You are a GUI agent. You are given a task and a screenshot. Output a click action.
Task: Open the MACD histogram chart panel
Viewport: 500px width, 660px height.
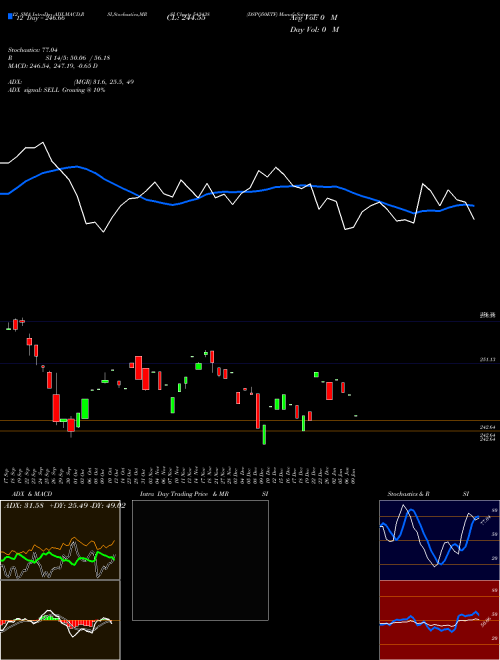60,620
